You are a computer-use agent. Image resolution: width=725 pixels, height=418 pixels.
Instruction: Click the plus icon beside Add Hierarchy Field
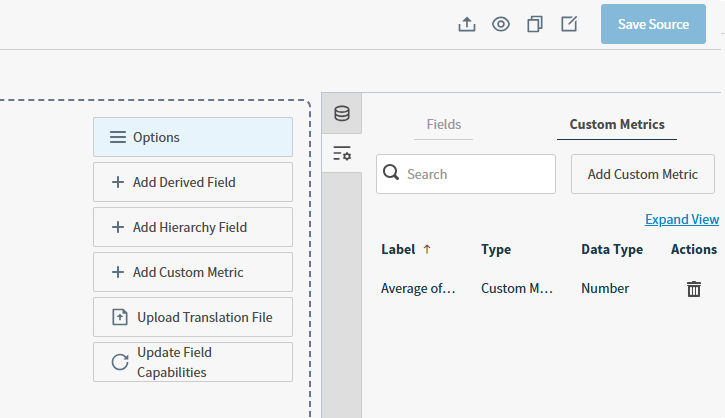coord(117,227)
